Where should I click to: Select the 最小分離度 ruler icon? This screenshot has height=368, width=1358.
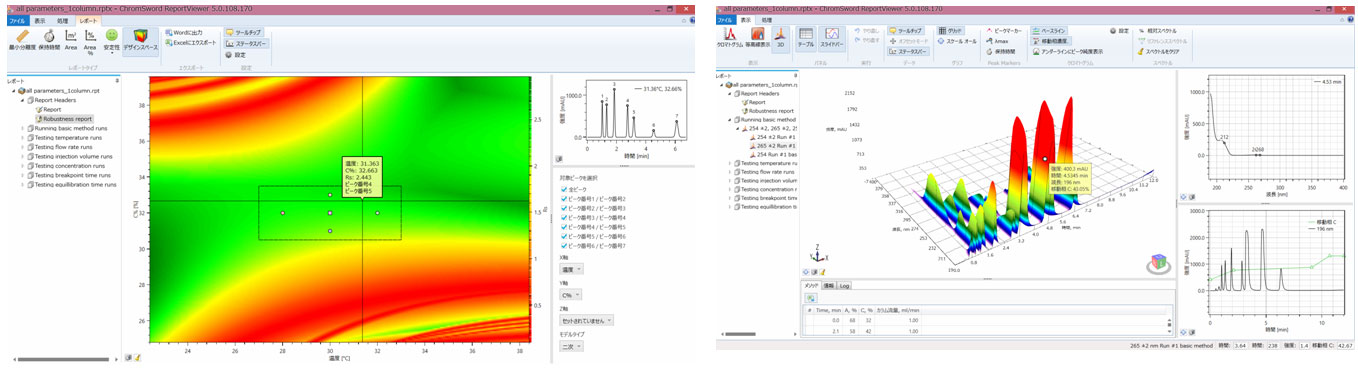[22, 40]
